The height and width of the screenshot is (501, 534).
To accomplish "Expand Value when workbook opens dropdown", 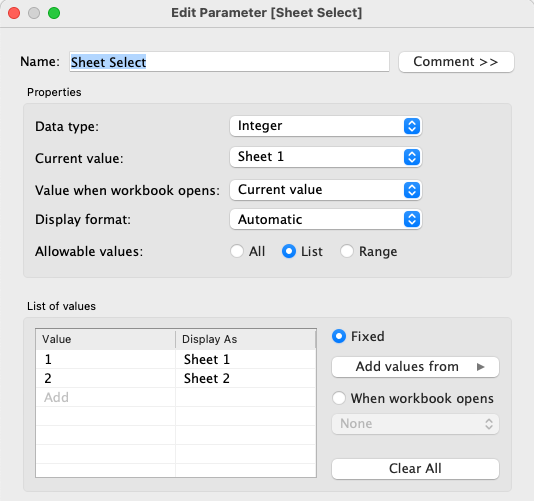I will click(326, 190).
